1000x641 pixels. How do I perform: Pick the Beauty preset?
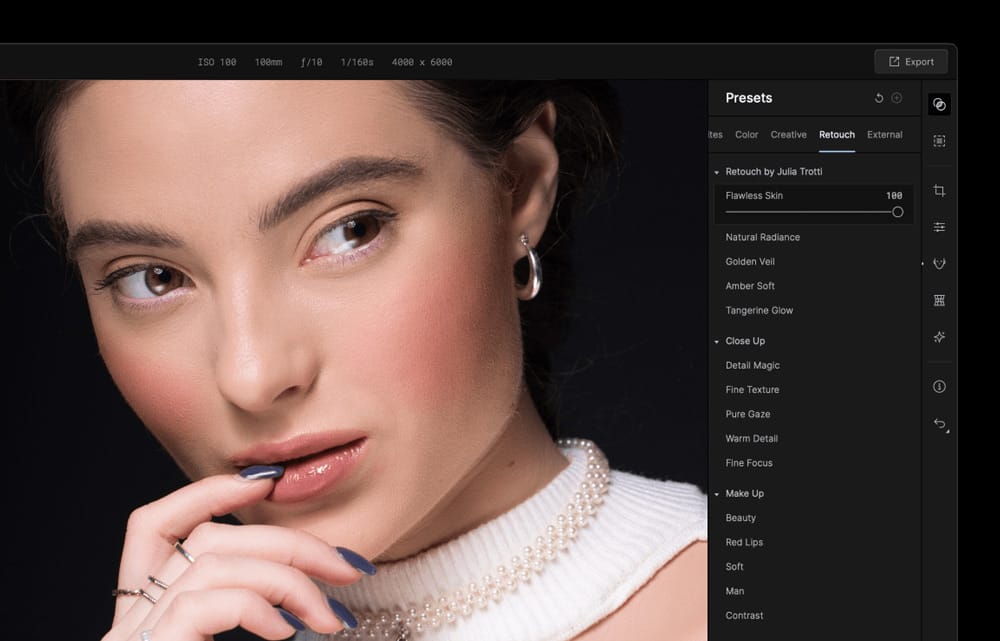click(x=740, y=518)
